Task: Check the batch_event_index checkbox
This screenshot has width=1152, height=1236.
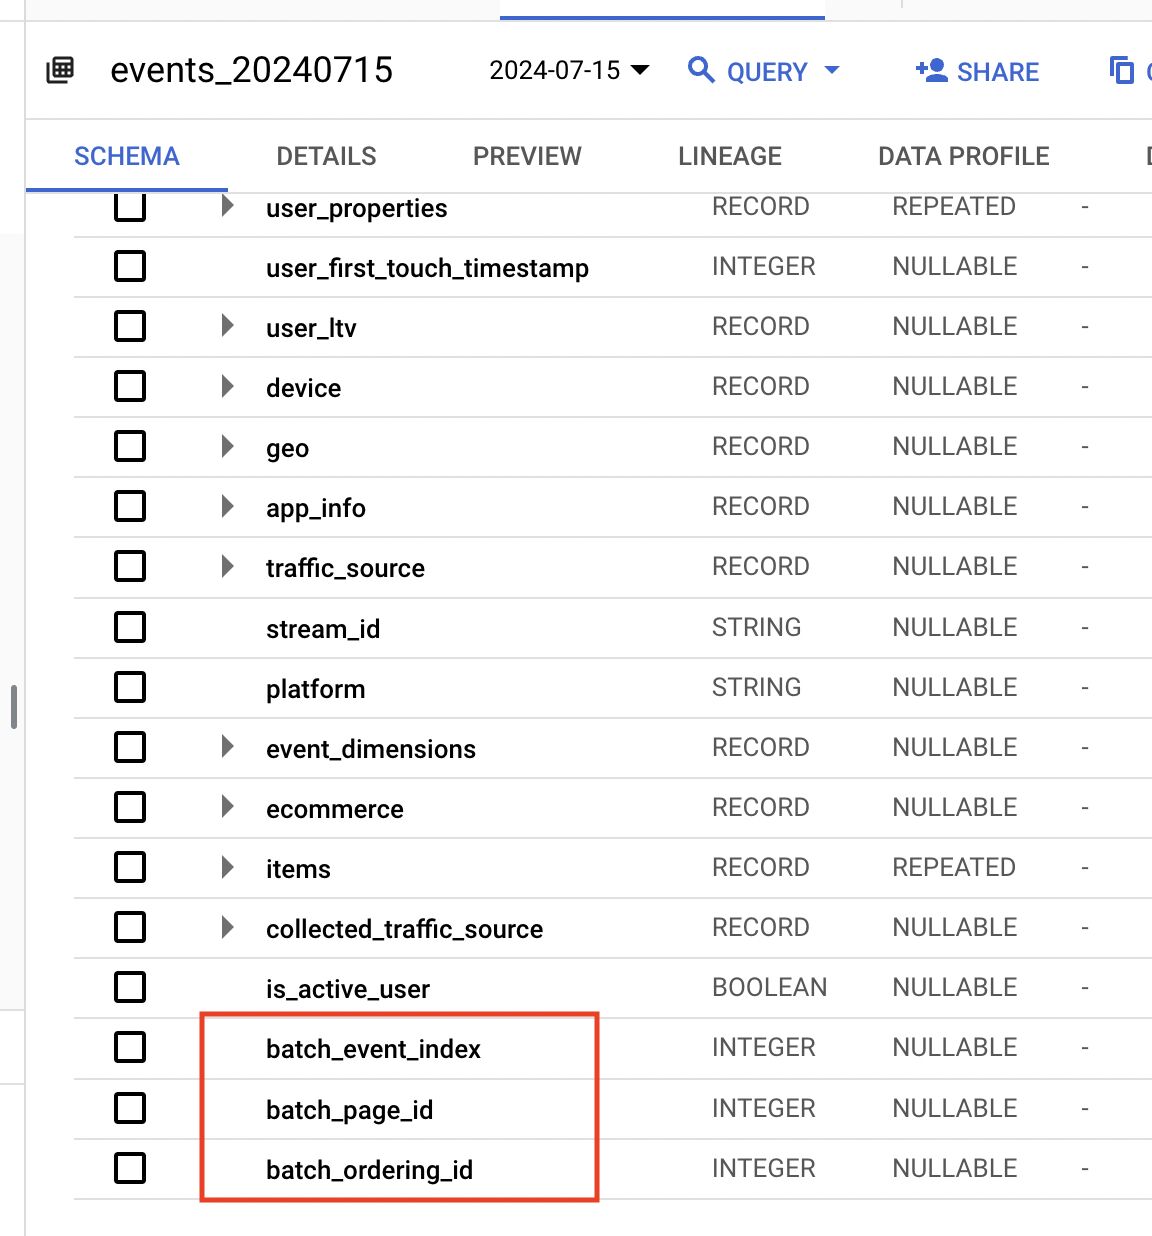Action: pos(130,1048)
